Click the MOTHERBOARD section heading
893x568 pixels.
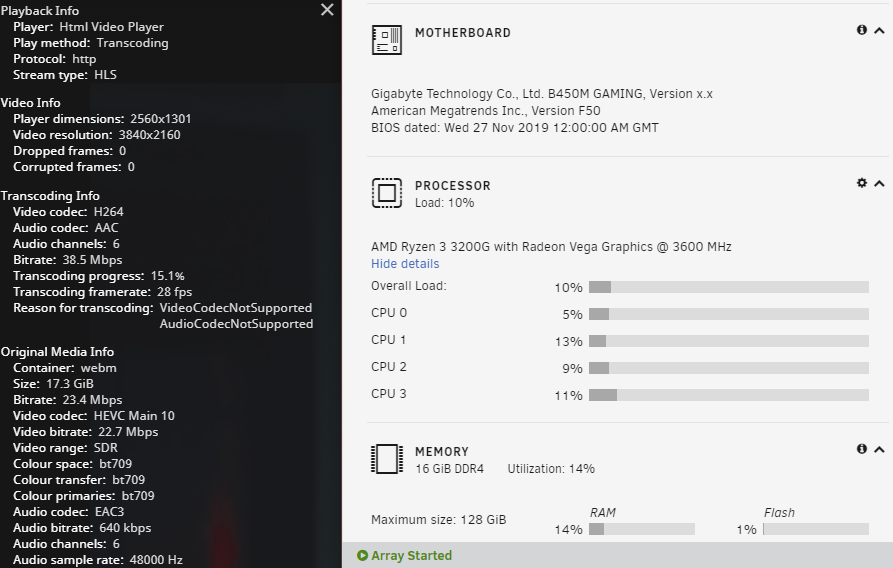pyautogui.click(x=462, y=33)
